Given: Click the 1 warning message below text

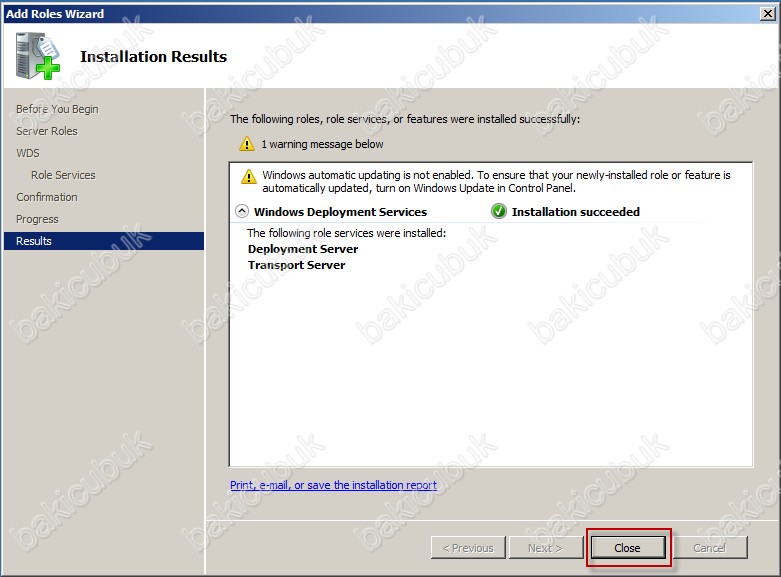Looking at the screenshot, I should 322,144.
